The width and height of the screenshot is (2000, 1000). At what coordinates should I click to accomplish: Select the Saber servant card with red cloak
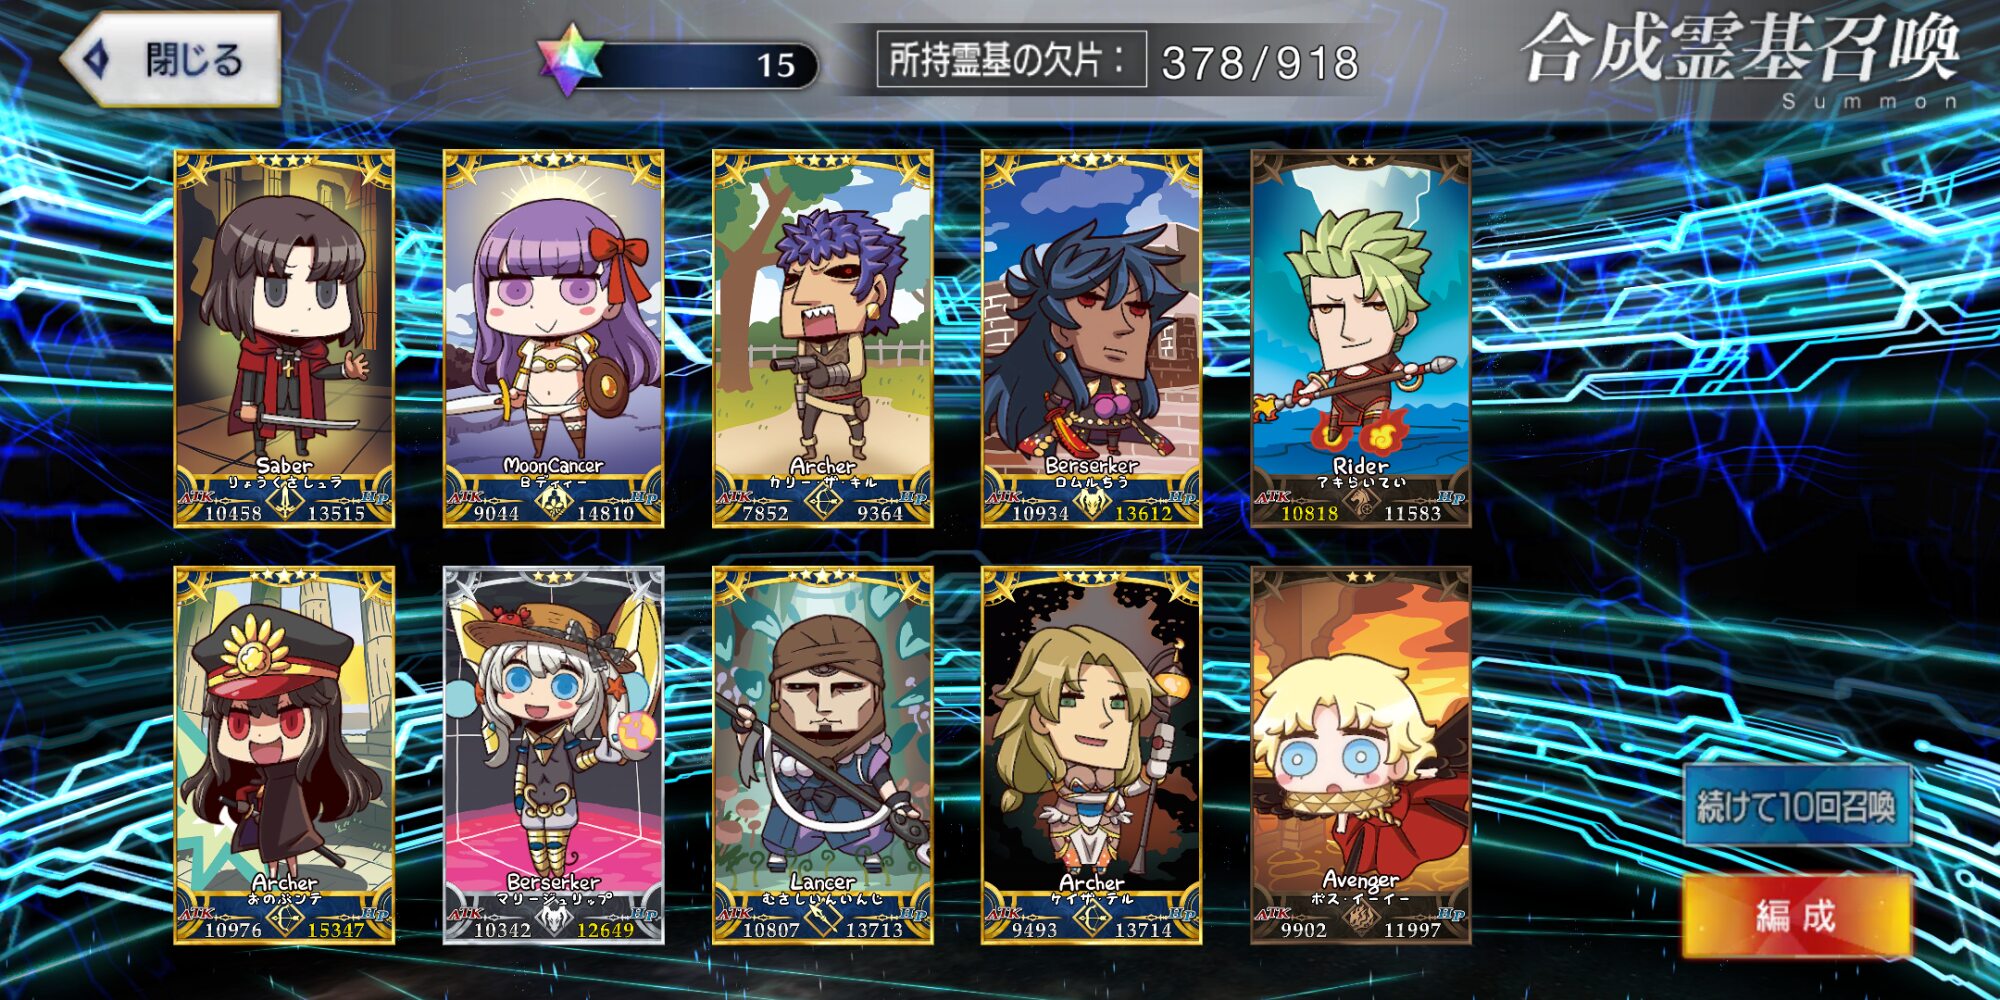pyautogui.click(x=284, y=339)
